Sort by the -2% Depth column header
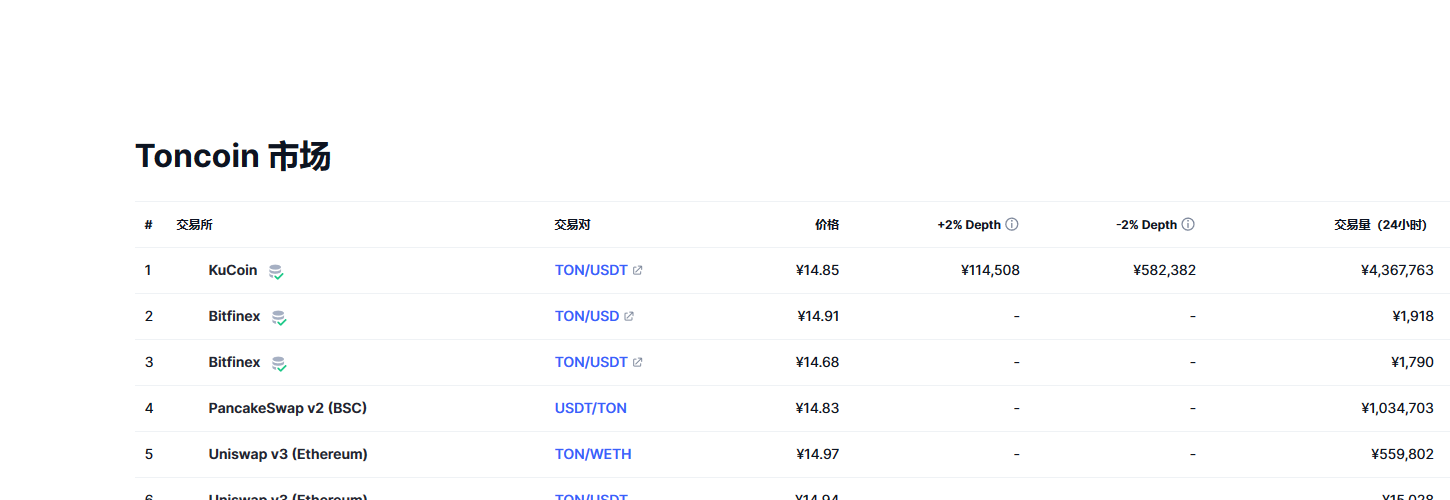The width and height of the screenshot is (1450, 500). pyautogui.click(x=1146, y=225)
